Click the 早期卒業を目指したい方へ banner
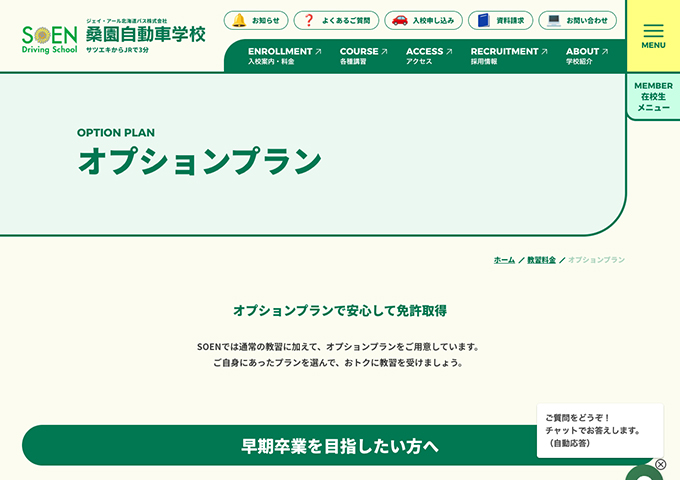680x480 pixels. click(x=339, y=446)
